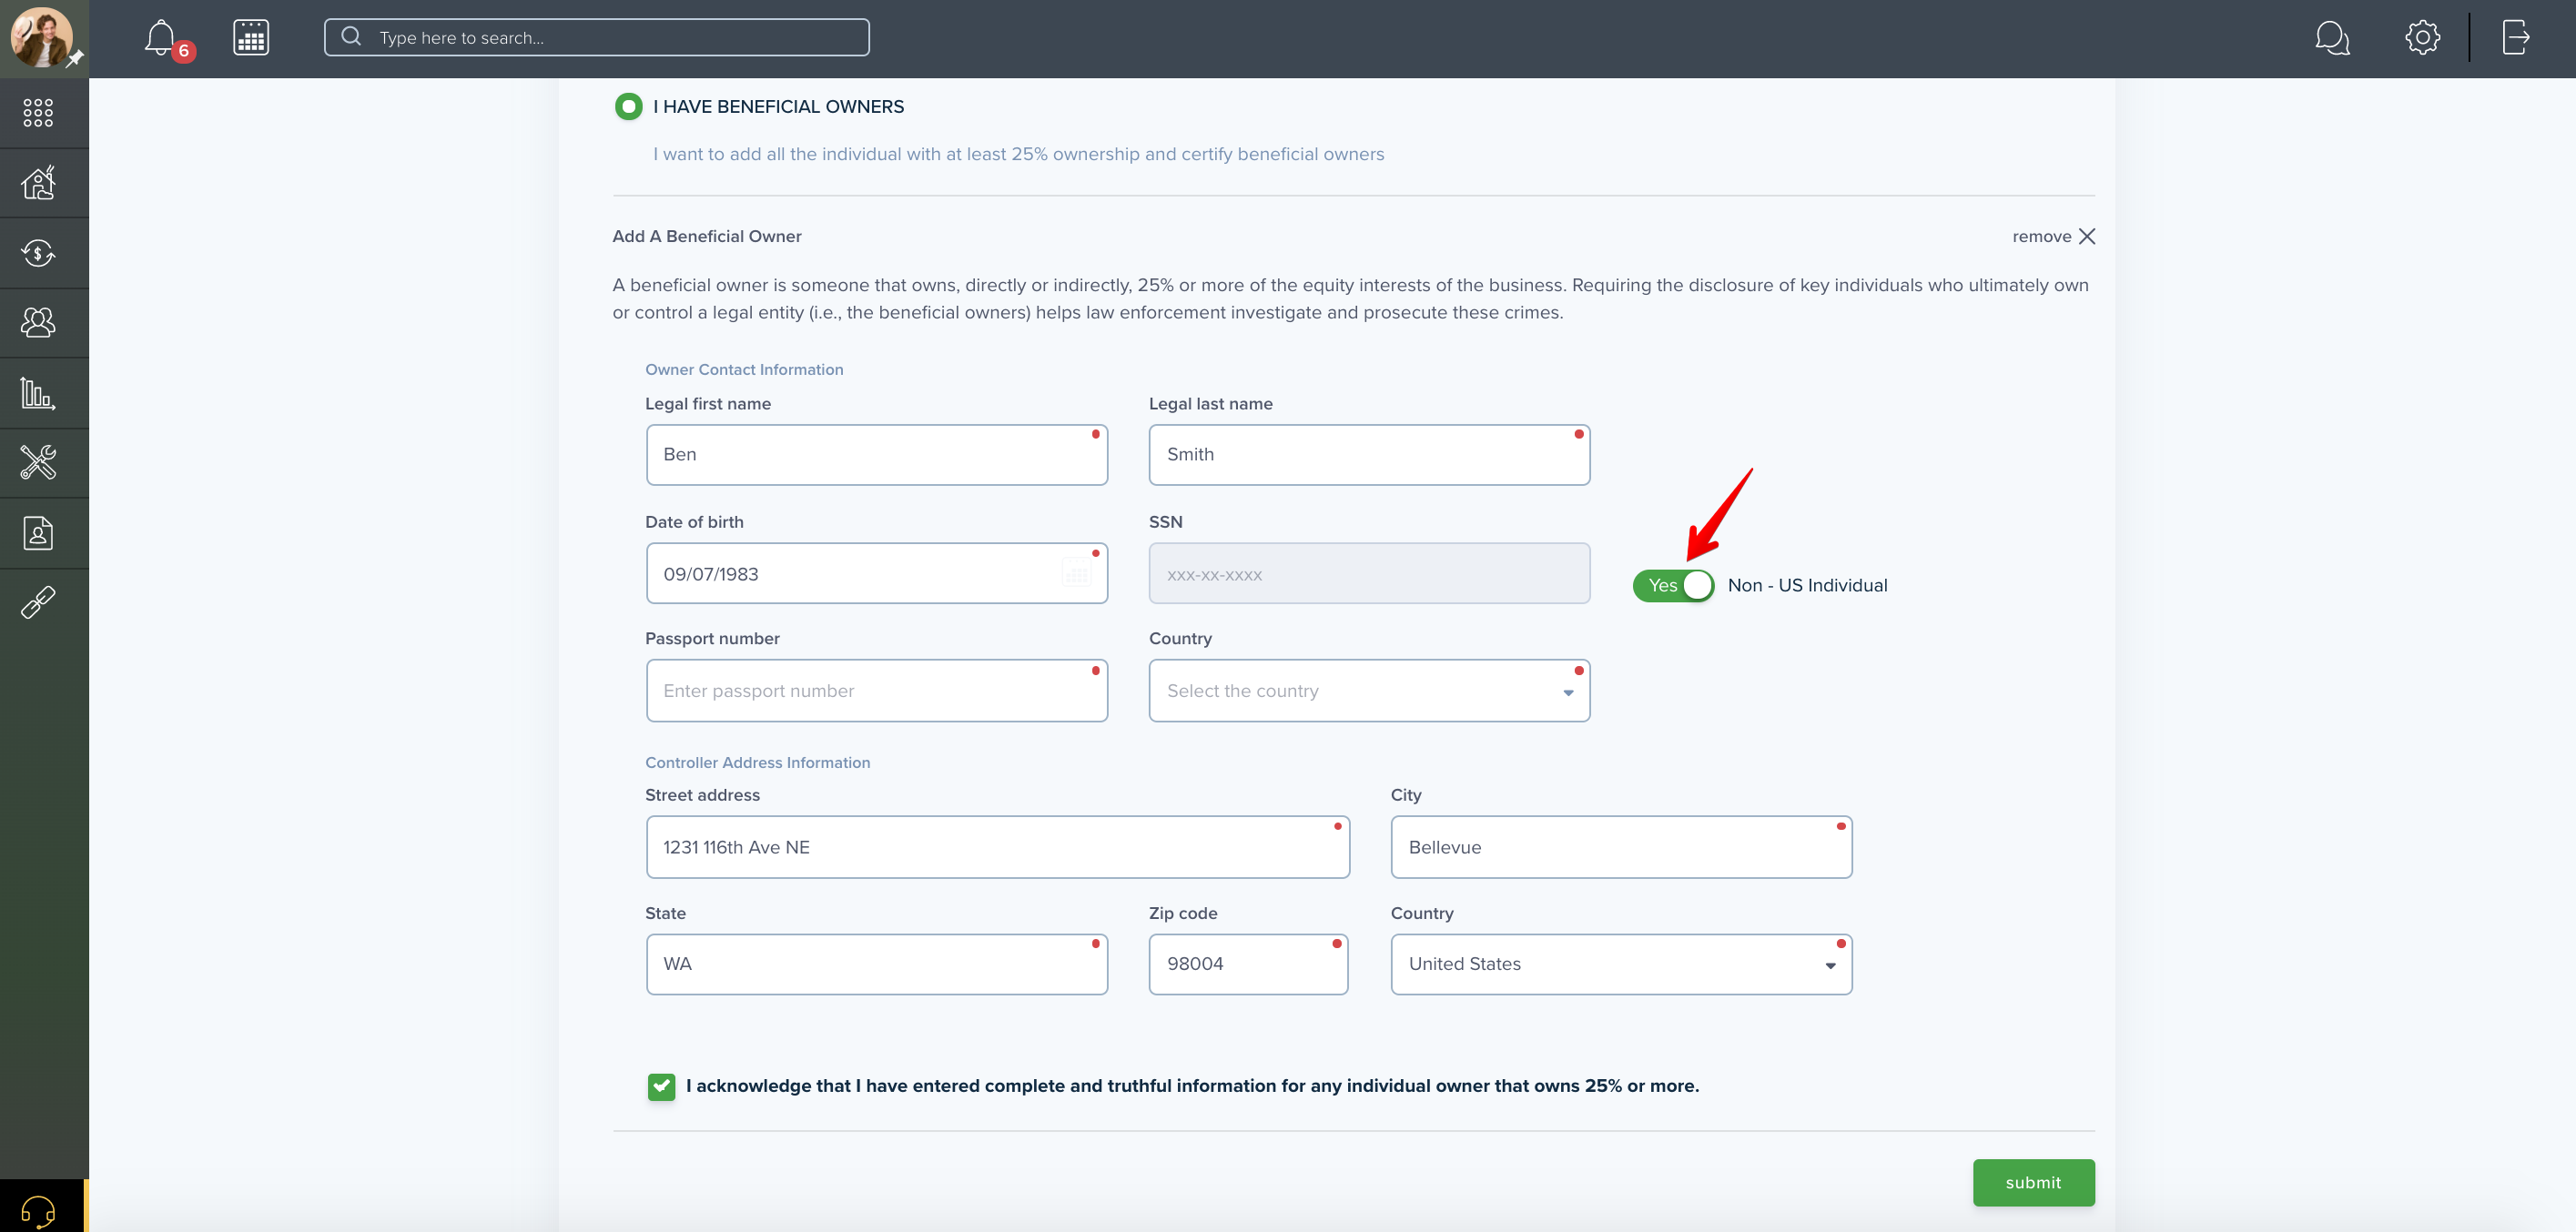This screenshot has width=2576, height=1232.
Task: Click the Non - US Individual label
Action: pos(1807,585)
